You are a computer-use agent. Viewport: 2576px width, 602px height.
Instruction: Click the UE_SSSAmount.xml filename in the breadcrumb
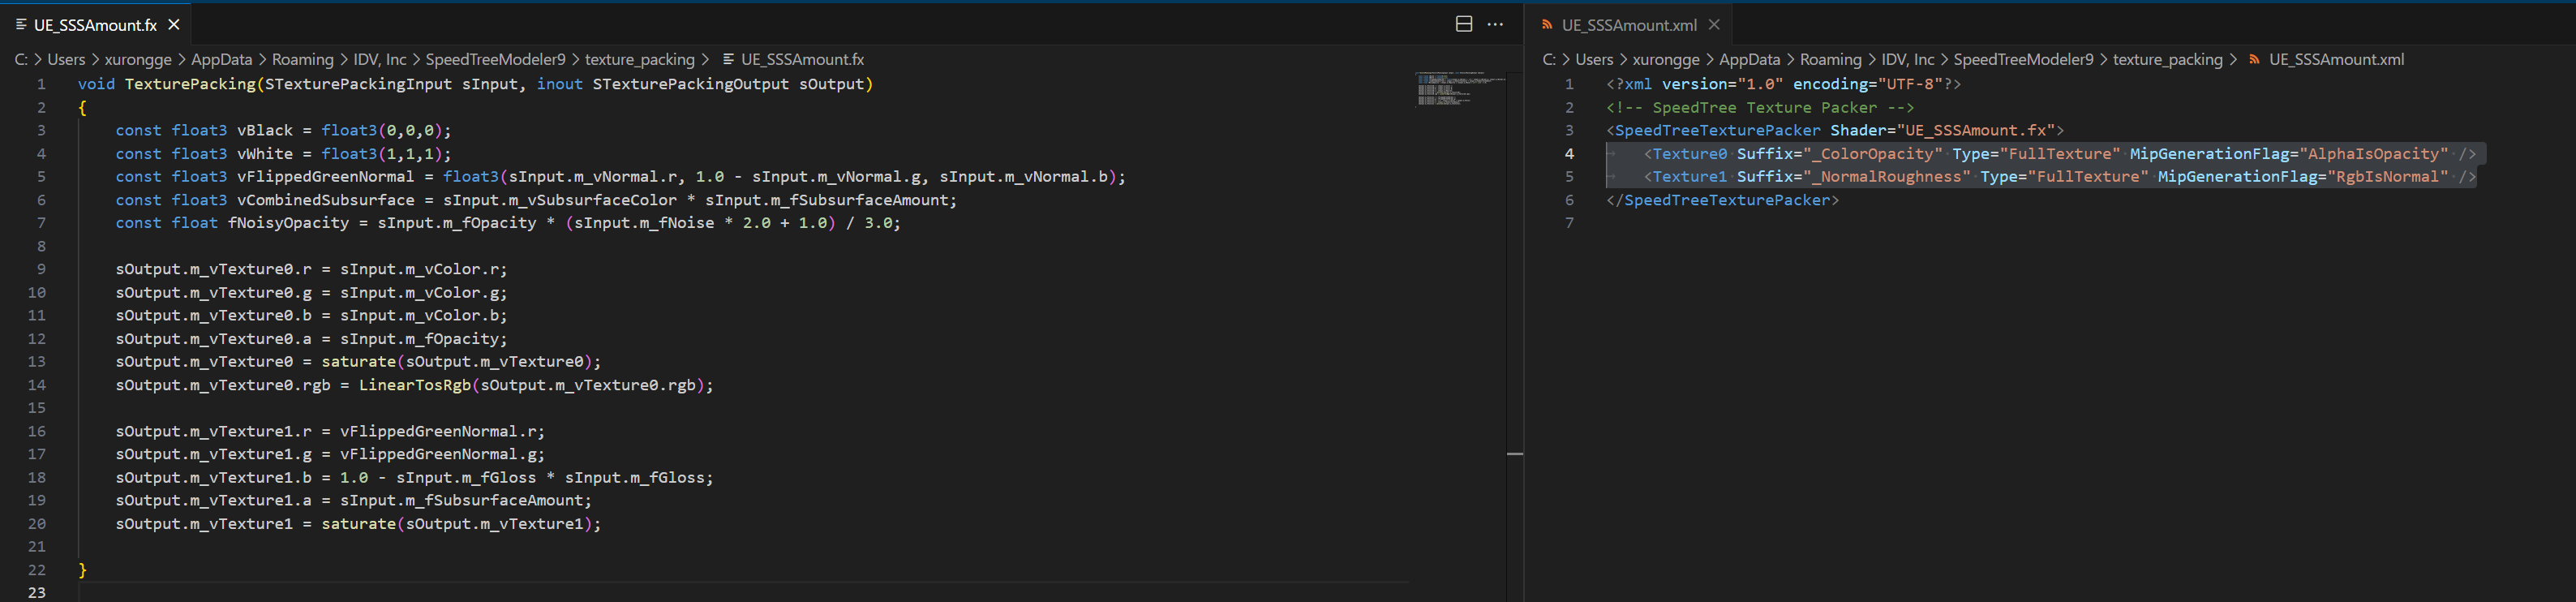pos(2336,59)
